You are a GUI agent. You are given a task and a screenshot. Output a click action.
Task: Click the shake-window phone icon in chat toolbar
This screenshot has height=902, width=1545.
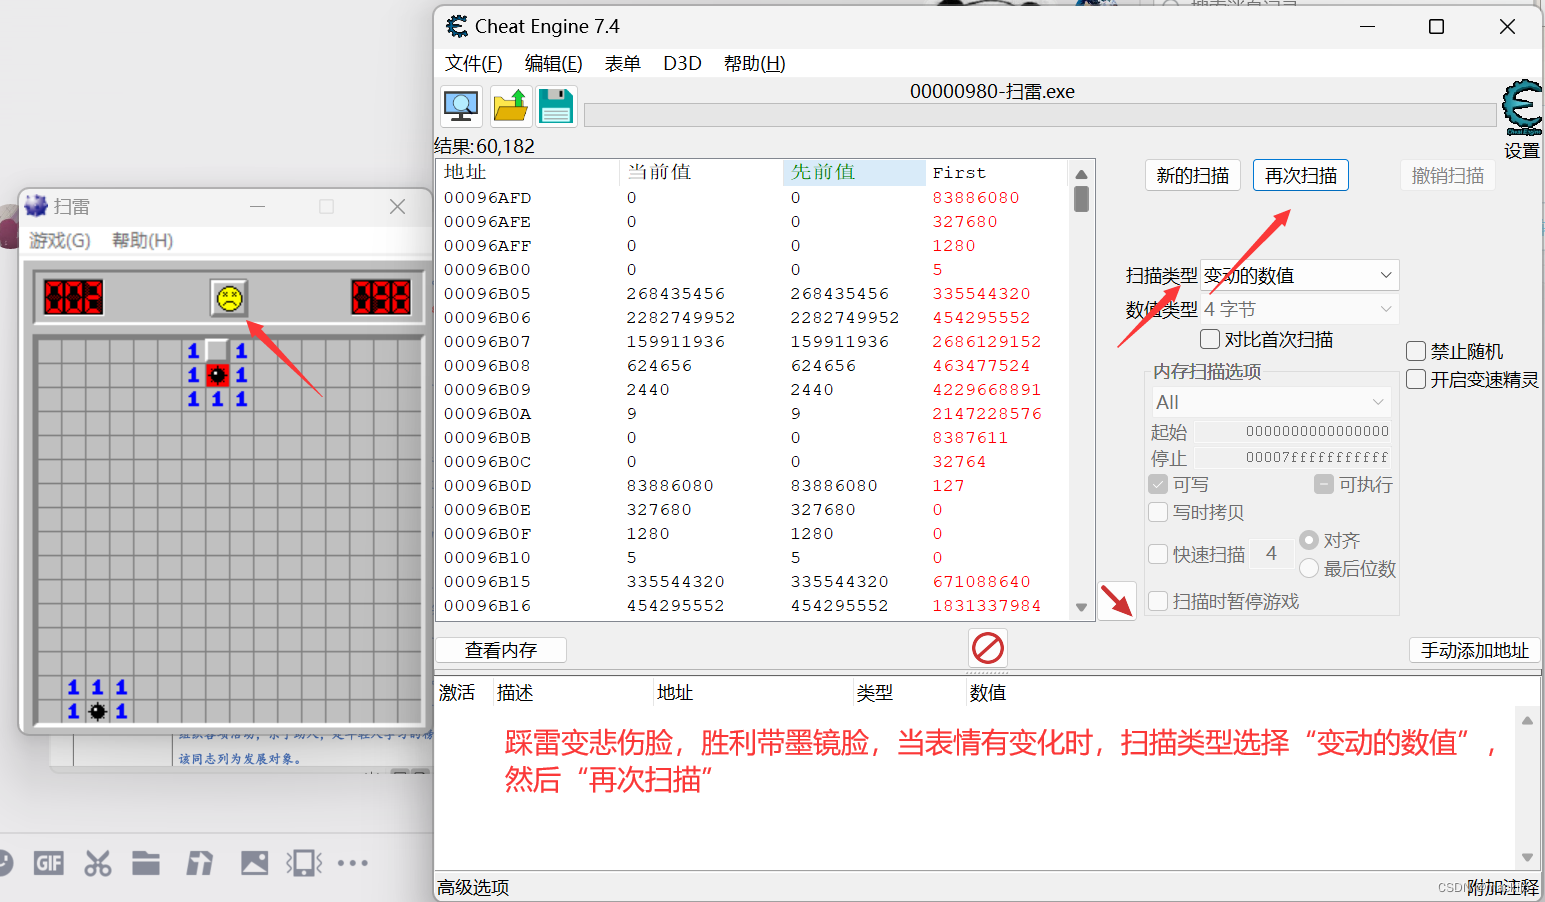(x=304, y=863)
